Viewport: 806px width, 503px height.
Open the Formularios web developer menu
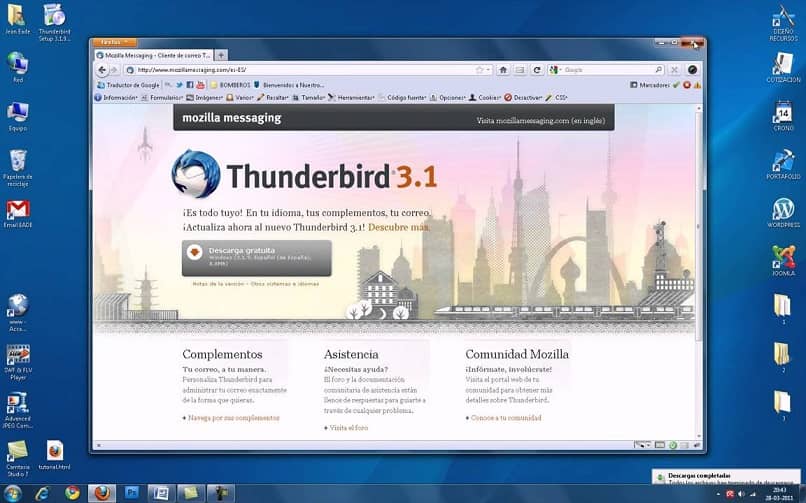(162, 98)
